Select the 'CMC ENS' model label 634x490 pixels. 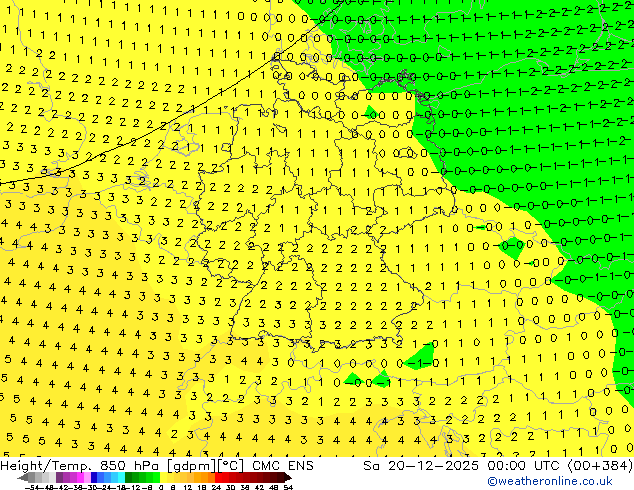pos(283,466)
